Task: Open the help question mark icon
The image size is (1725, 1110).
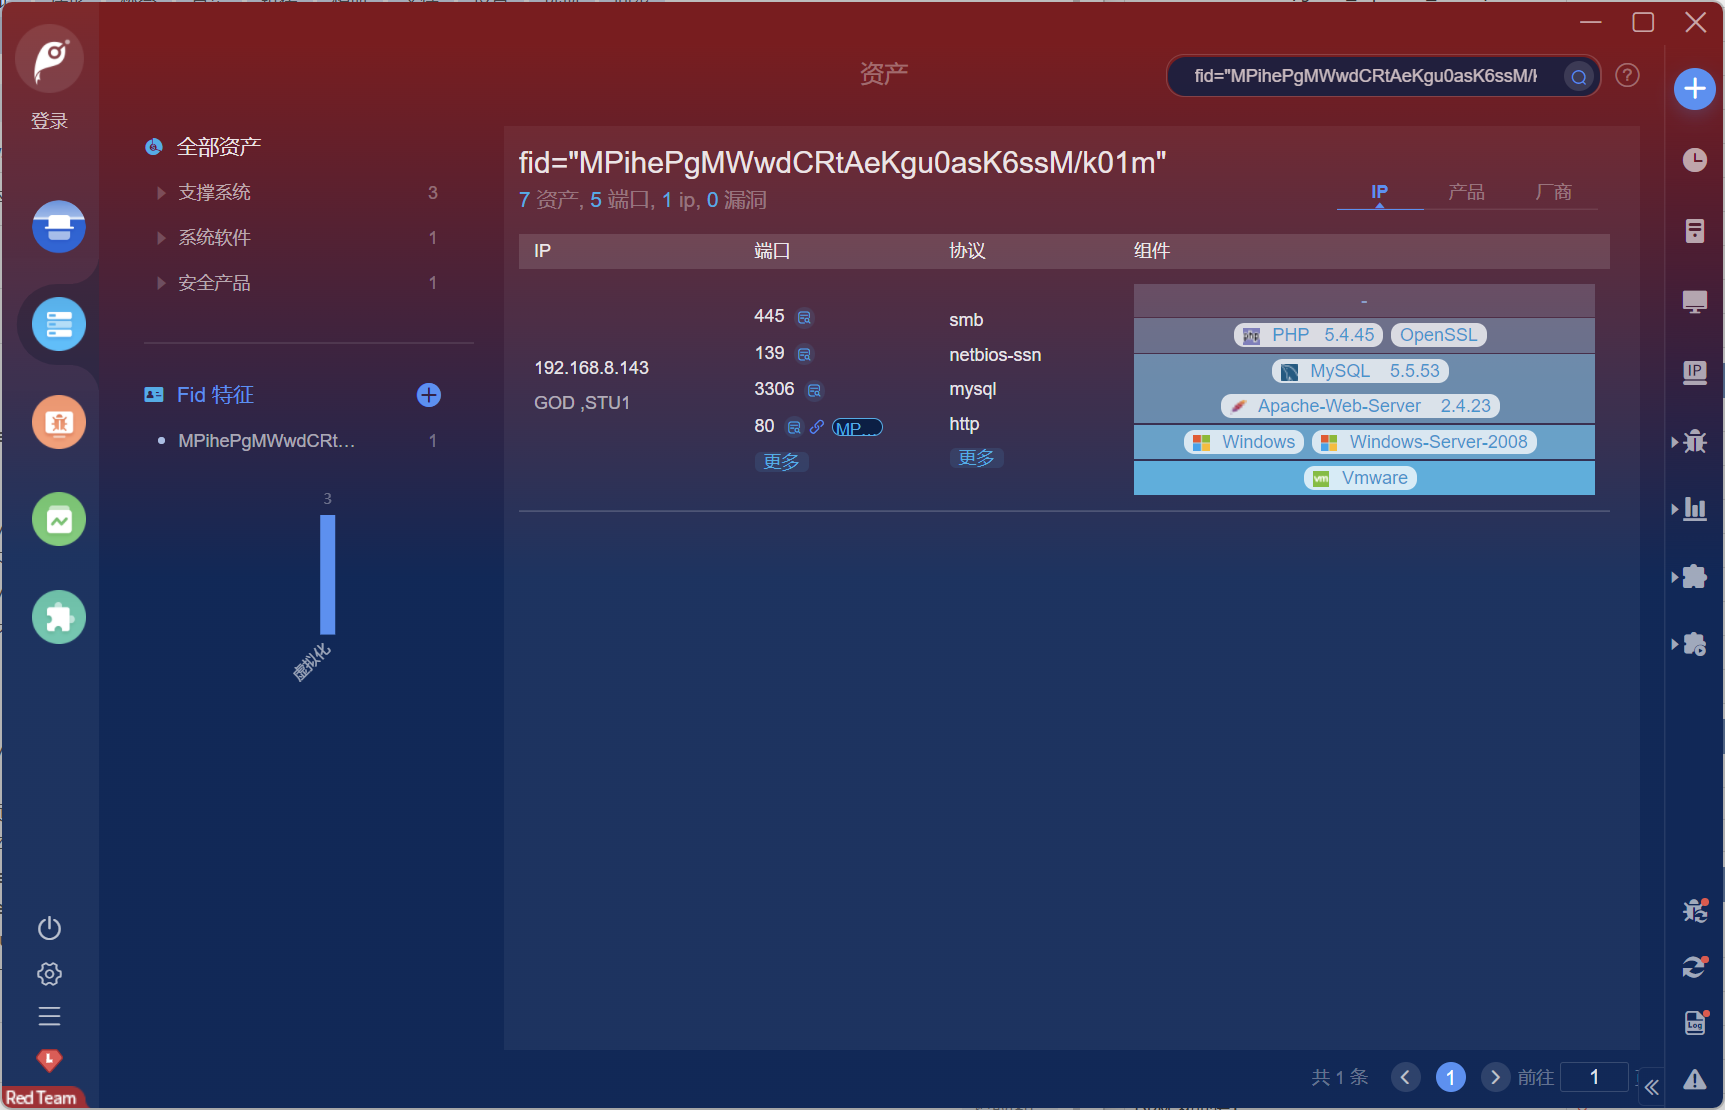Action: click(x=1627, y=75)
